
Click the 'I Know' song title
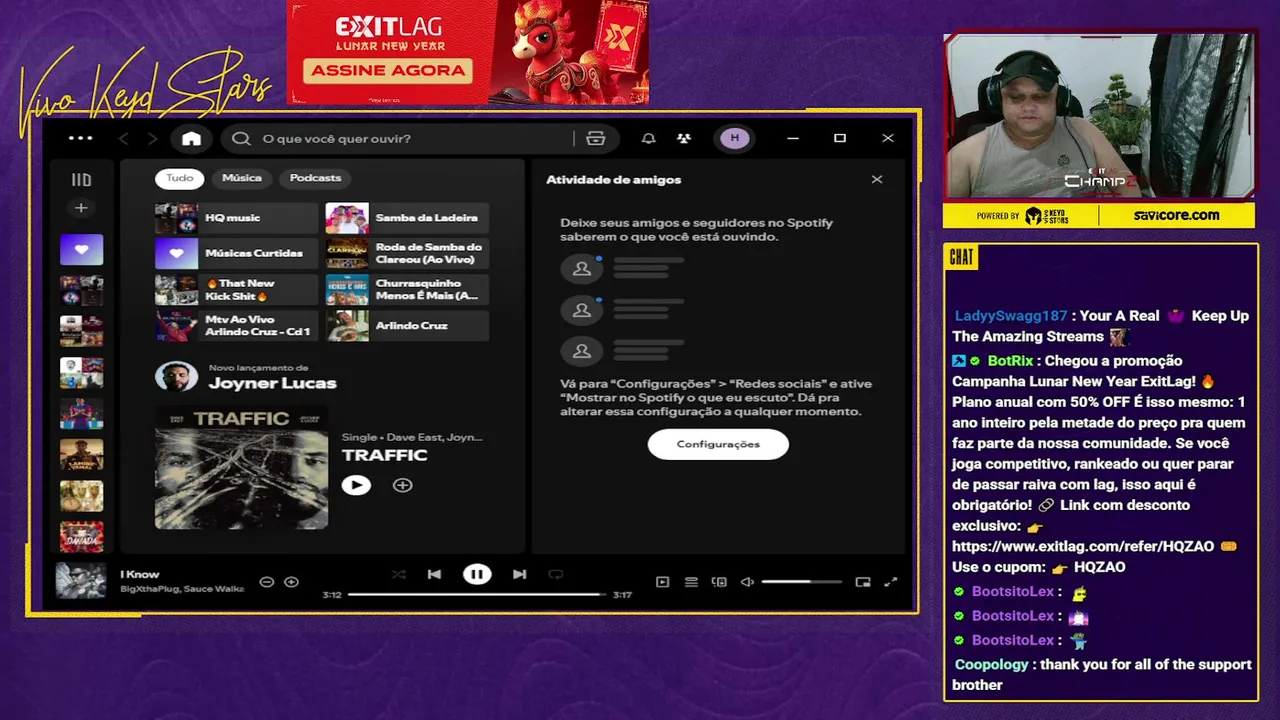[140, 574]
